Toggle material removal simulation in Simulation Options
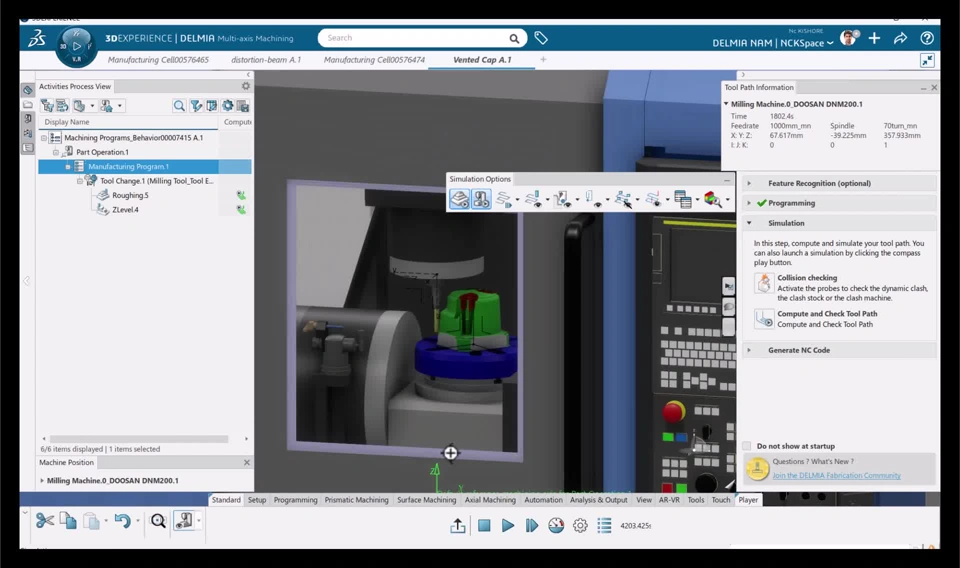The height and width of the screenshot is (568, 960). 459,199
